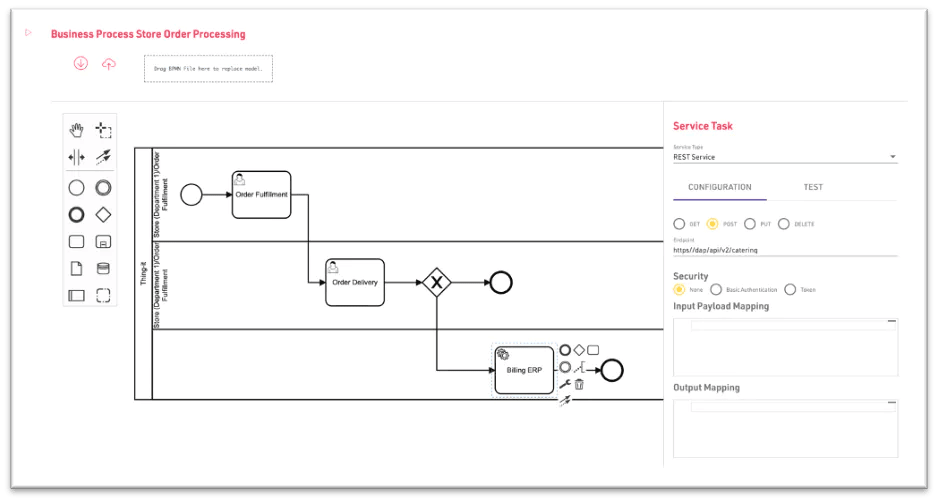The height and width of the screenshot is (502, 938).
Task: Select the start event circle before Order Fulfillment
Action: click(x=191, y=194)
